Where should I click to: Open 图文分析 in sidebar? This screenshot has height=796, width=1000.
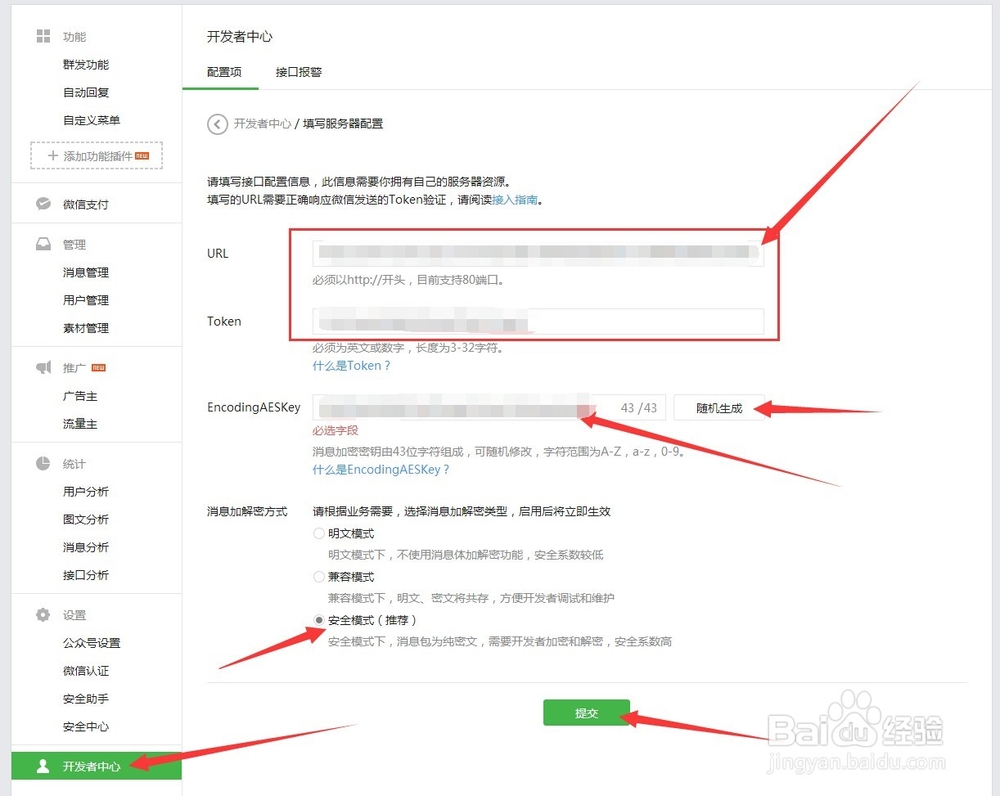click(86, 519)
